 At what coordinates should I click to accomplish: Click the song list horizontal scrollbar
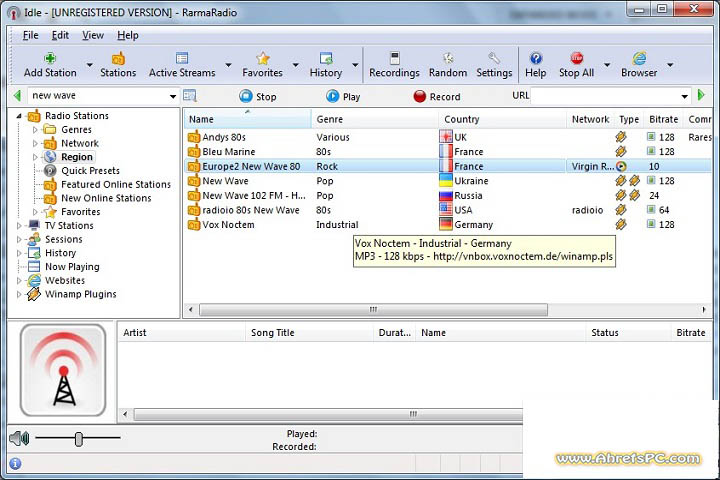point(328,414)
